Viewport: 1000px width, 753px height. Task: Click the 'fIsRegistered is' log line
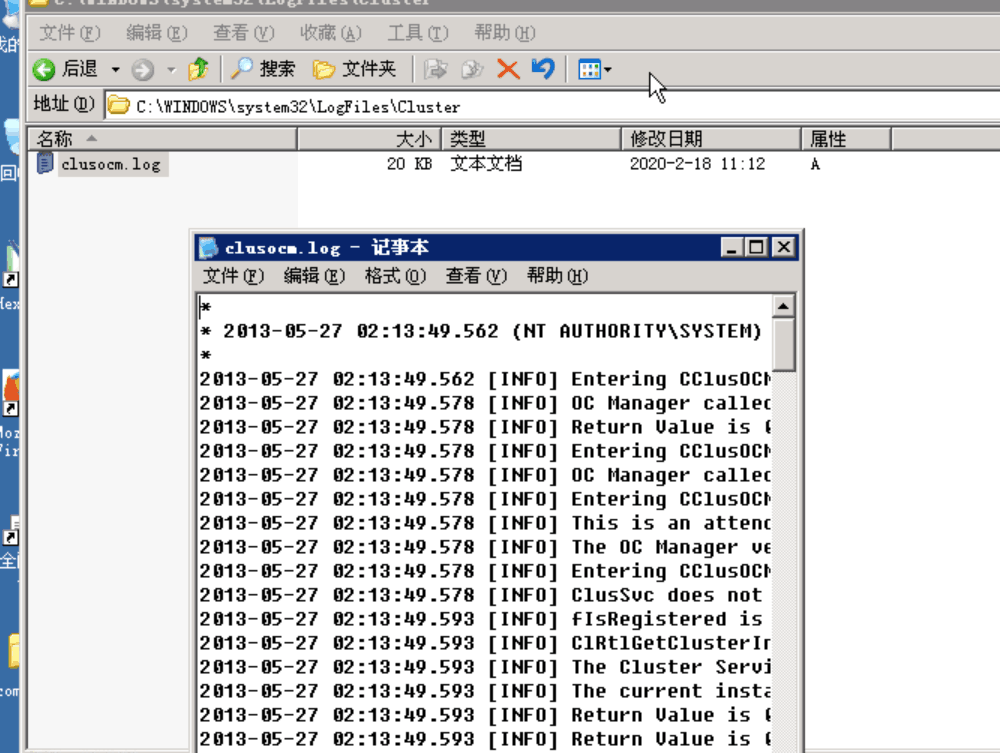tap(481, 619)
